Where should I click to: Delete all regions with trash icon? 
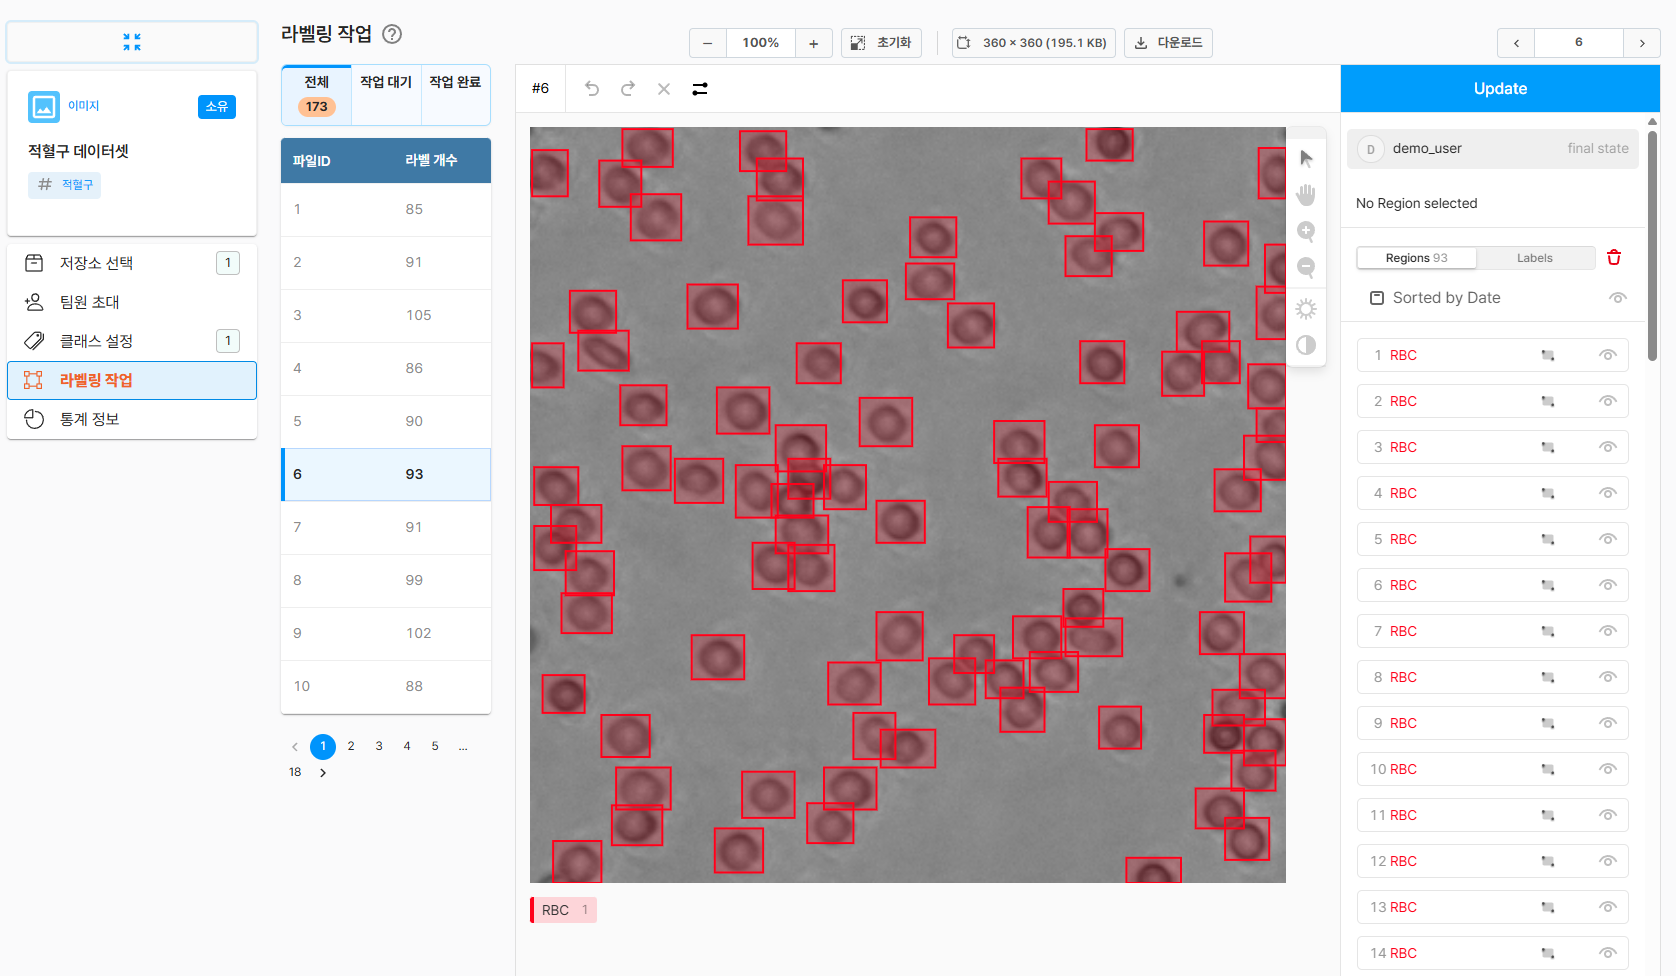[1613, 257]
